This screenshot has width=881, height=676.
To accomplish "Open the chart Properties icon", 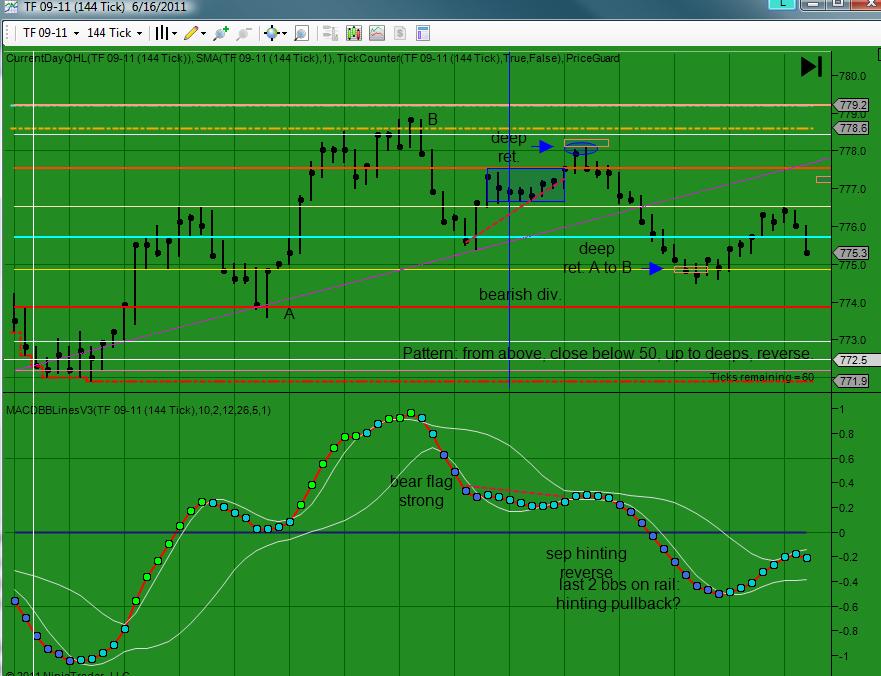I will [423, 34].
